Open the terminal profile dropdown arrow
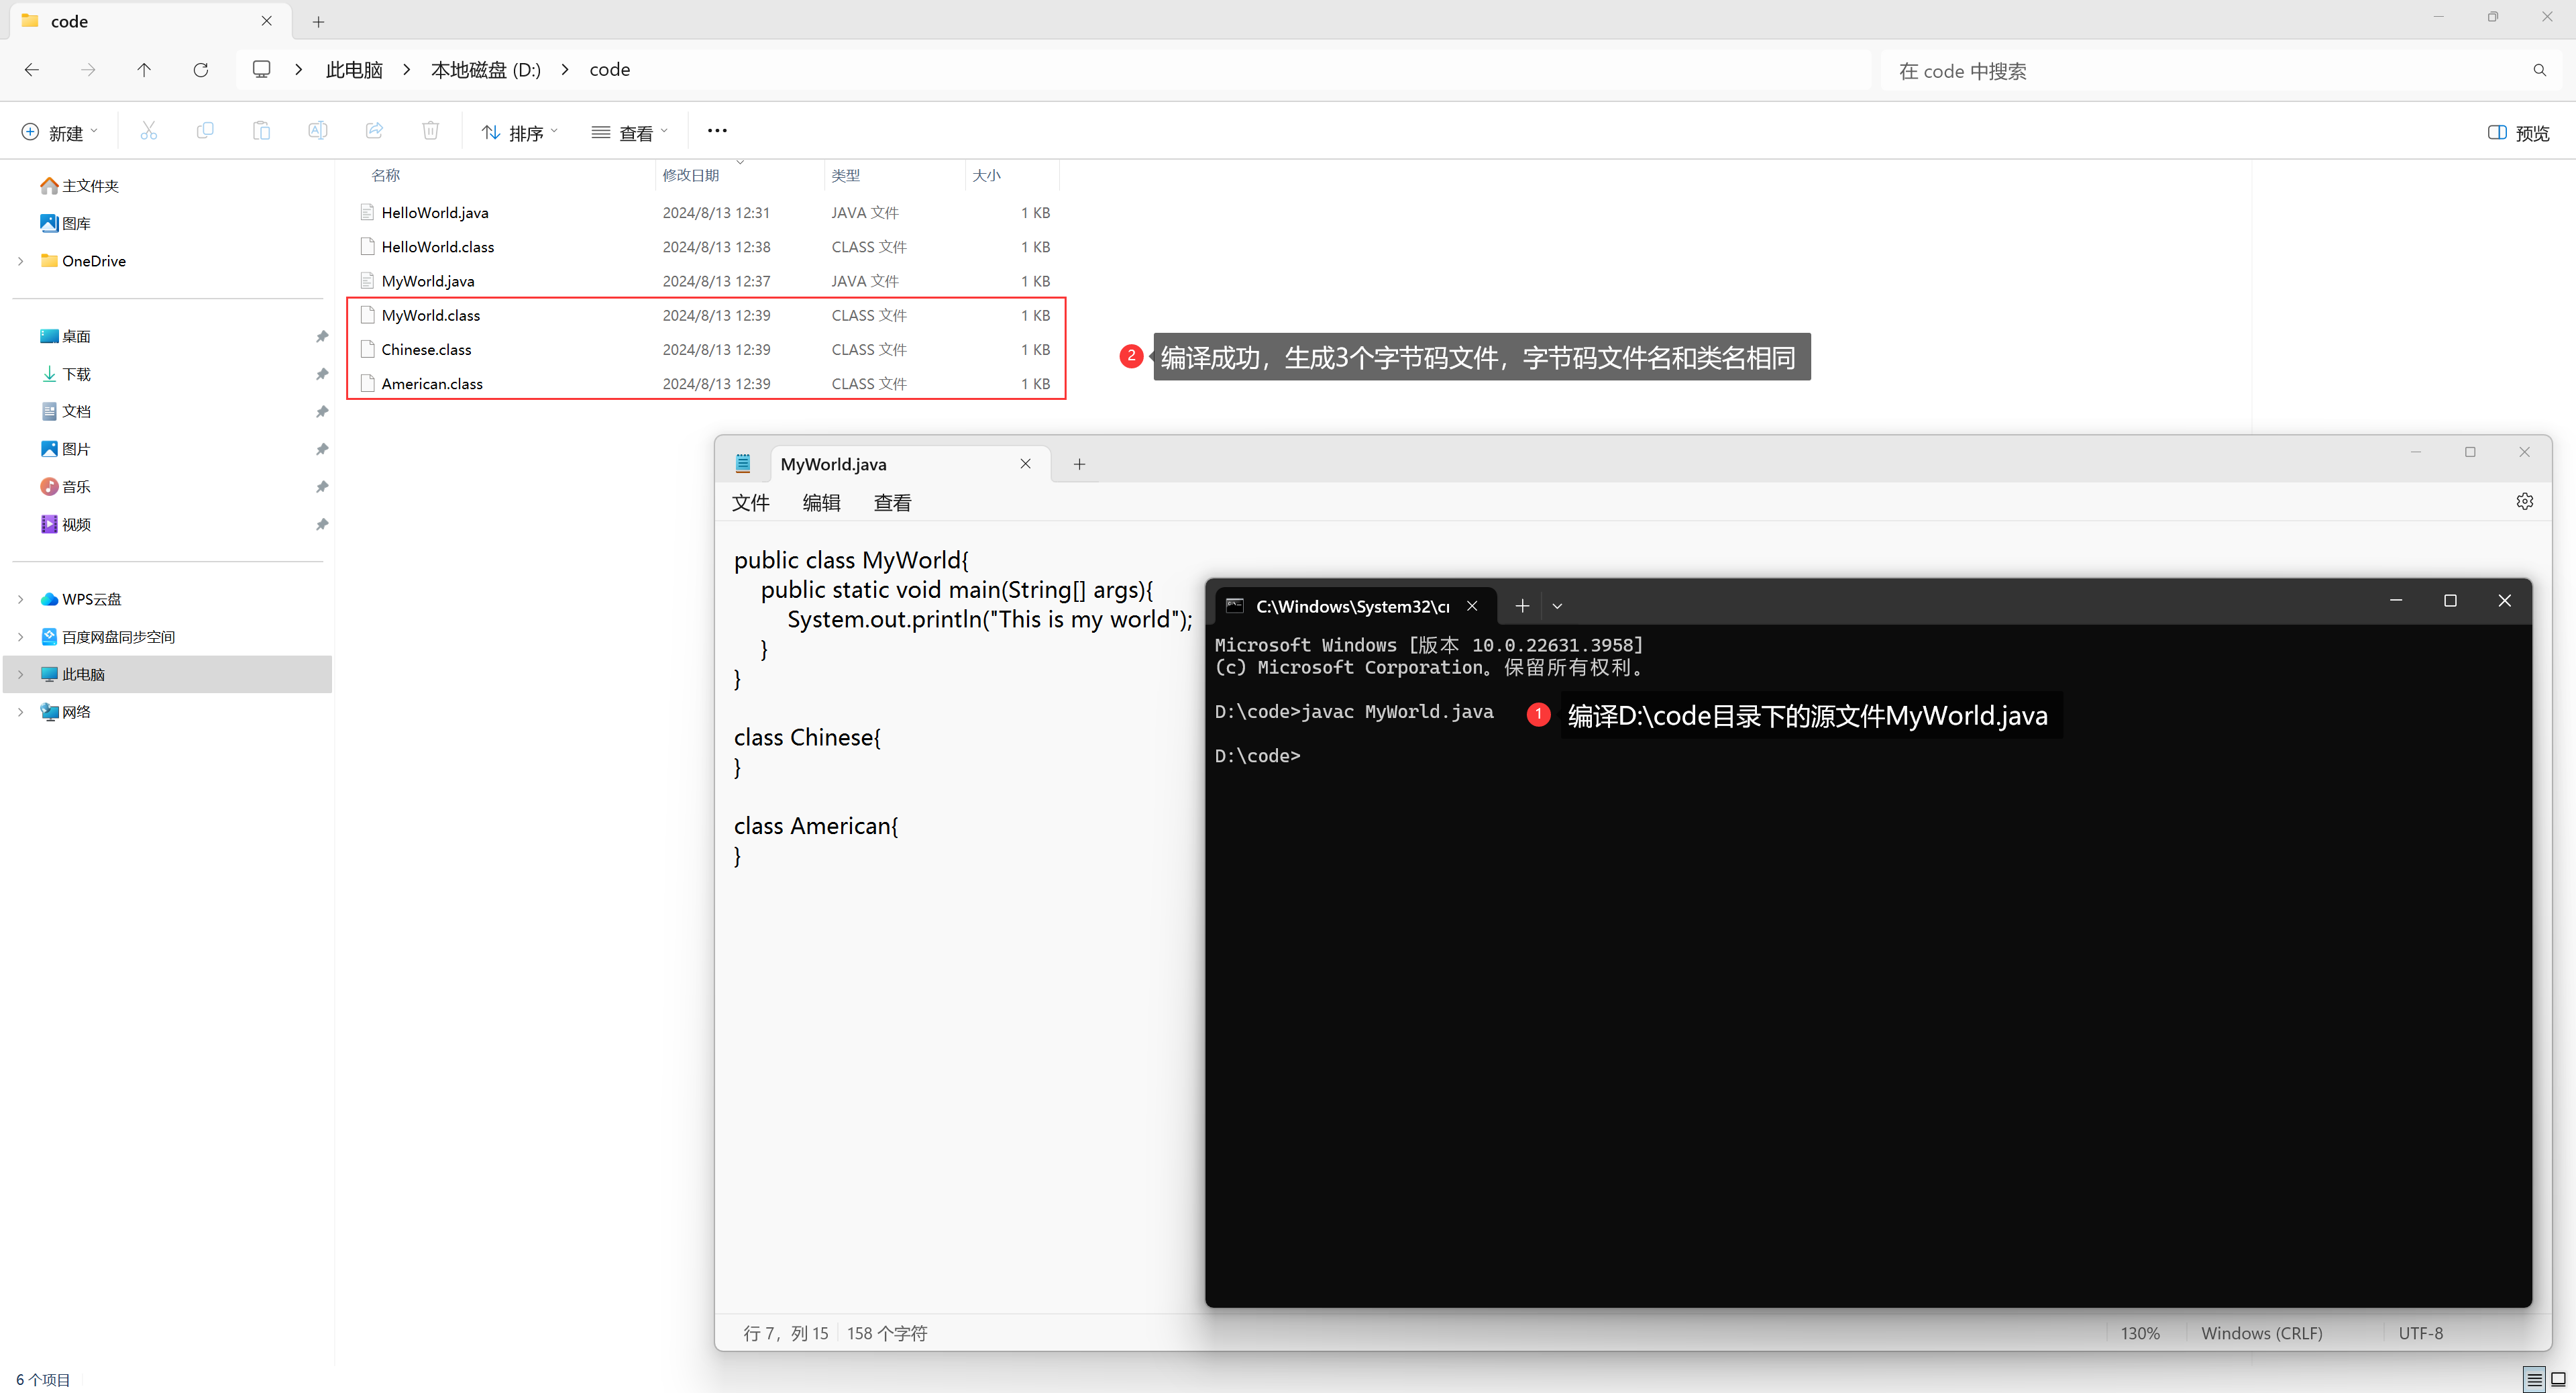2576x1393 pixels. 1557,606
